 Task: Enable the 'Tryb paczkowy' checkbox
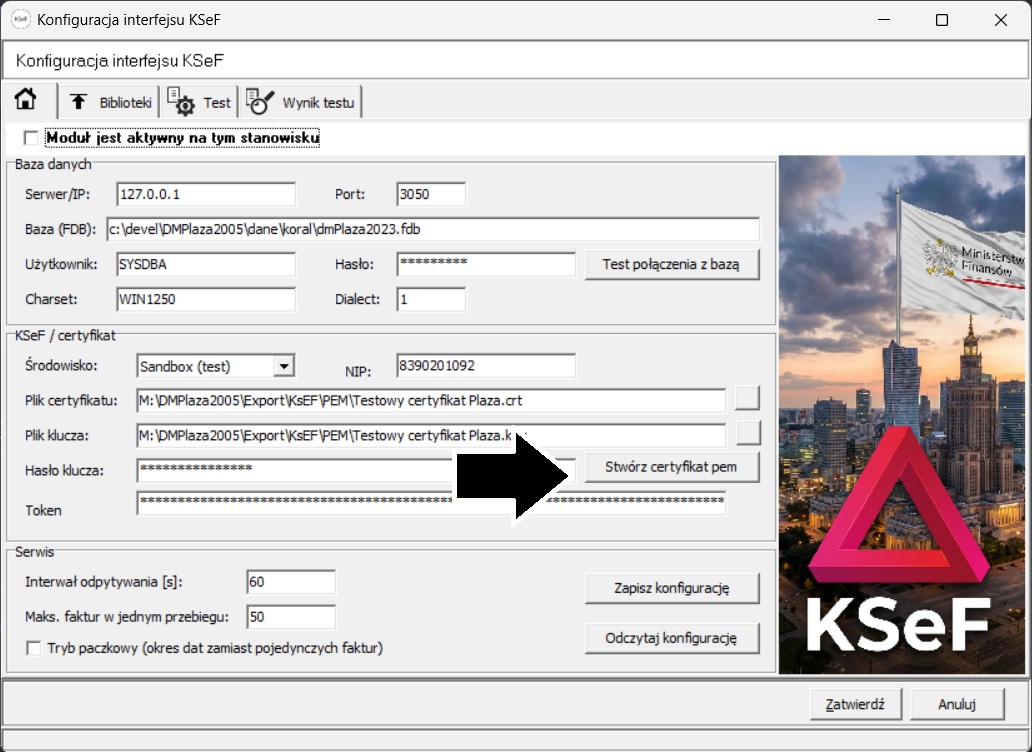(33, 648)
